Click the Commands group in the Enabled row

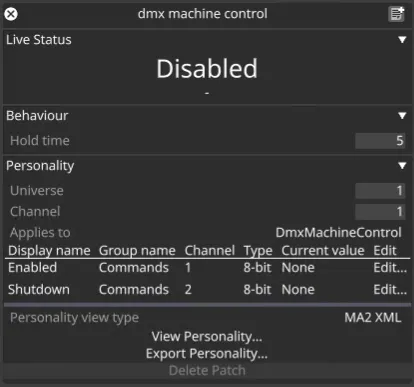134,268
